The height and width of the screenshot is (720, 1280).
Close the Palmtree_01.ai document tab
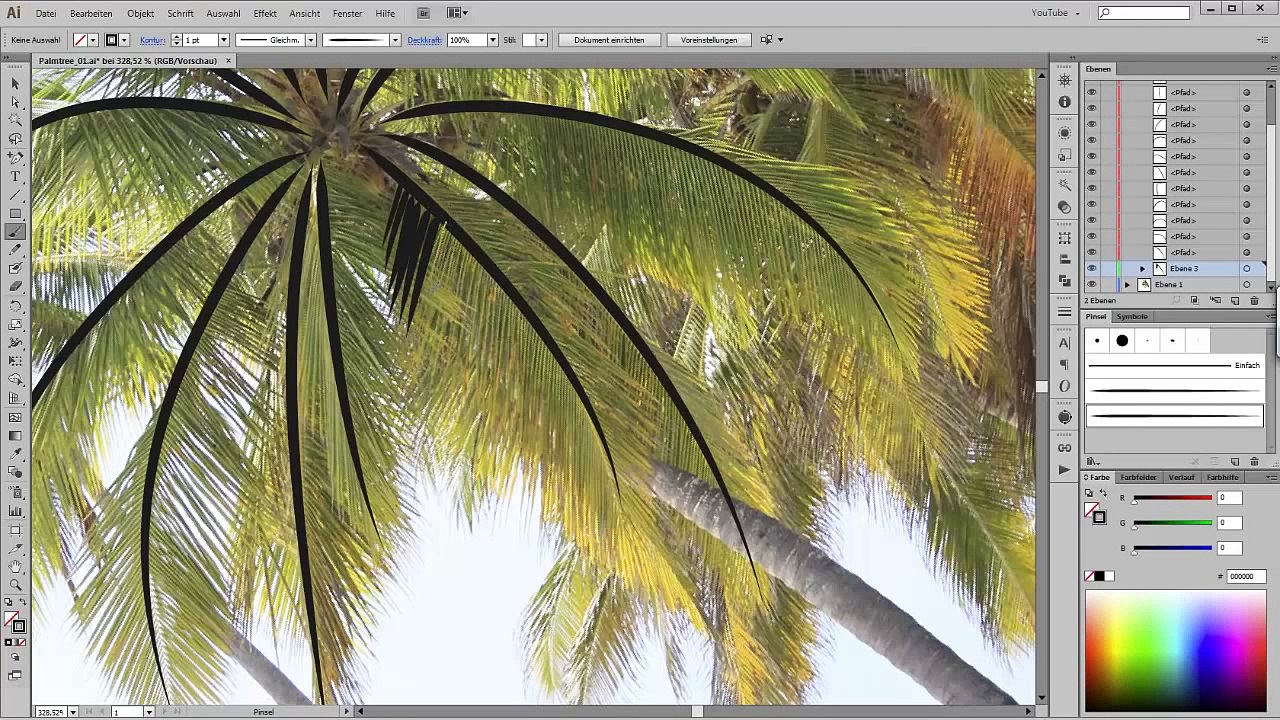(228, 61)
